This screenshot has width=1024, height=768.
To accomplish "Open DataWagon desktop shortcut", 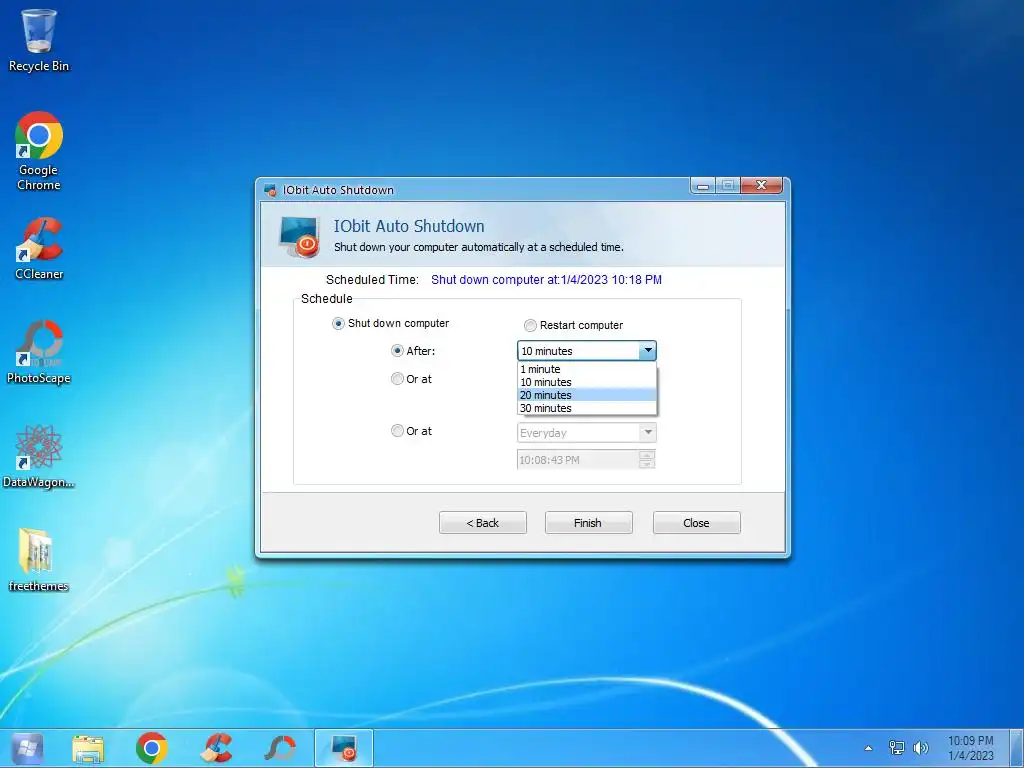I will click(39, 456).
